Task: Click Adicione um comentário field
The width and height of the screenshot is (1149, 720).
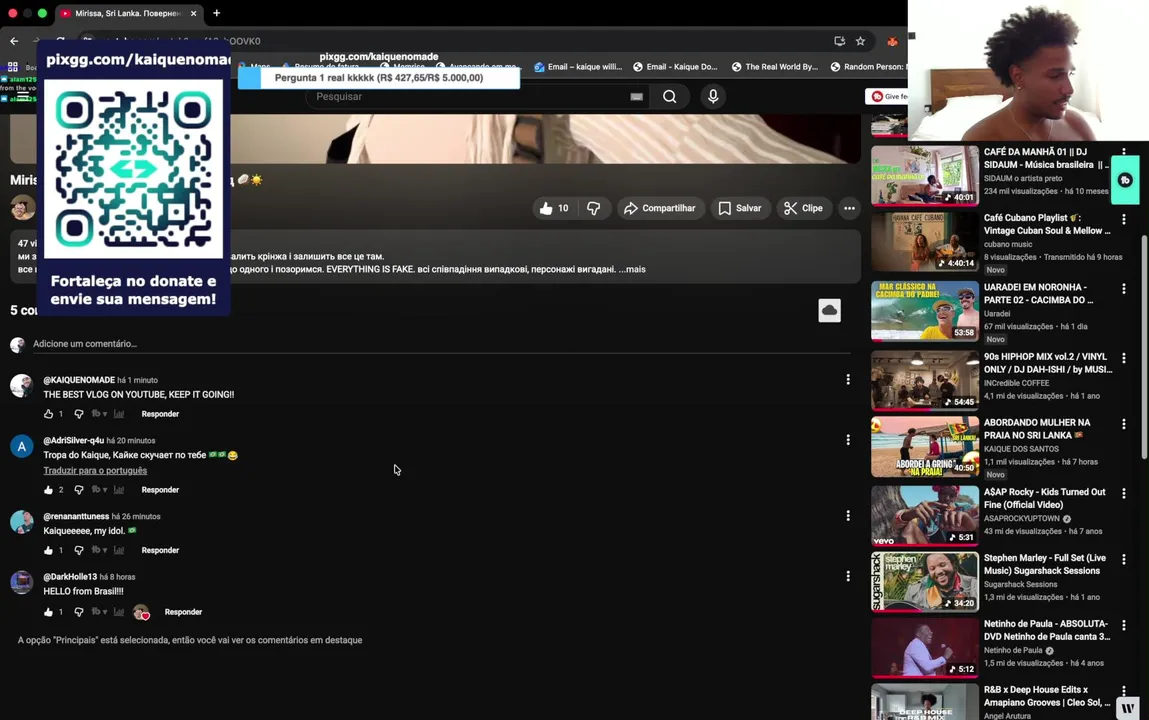Action: pyautogui.click(x=440, y=344)
